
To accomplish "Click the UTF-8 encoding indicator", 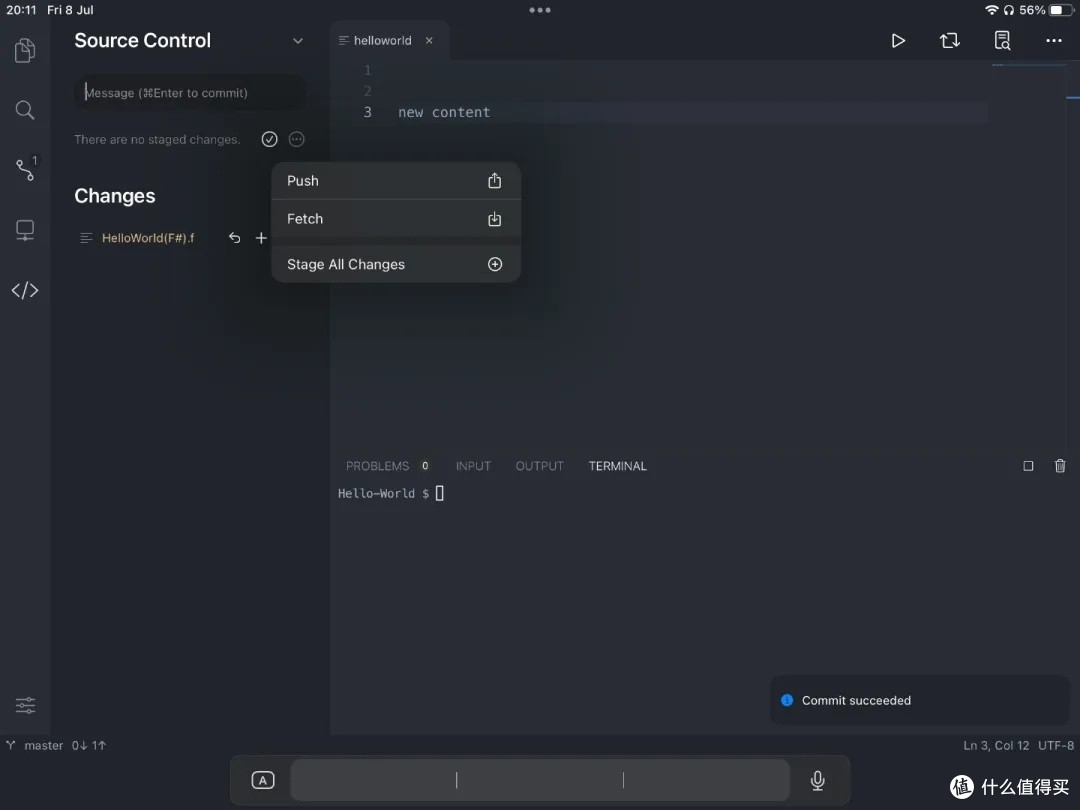I will coord(1056,745).
